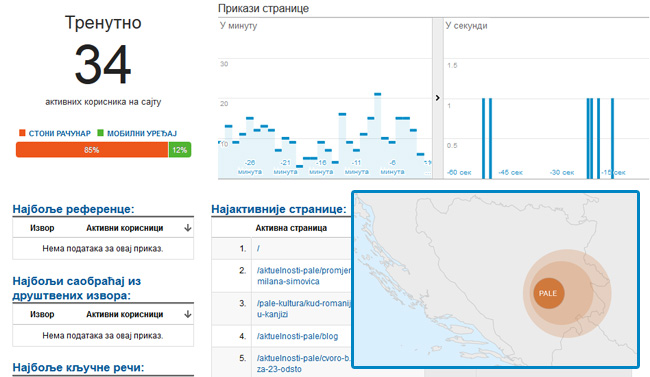
Task: Click the Тренутно heading
Action: click(x=103, y=22)
